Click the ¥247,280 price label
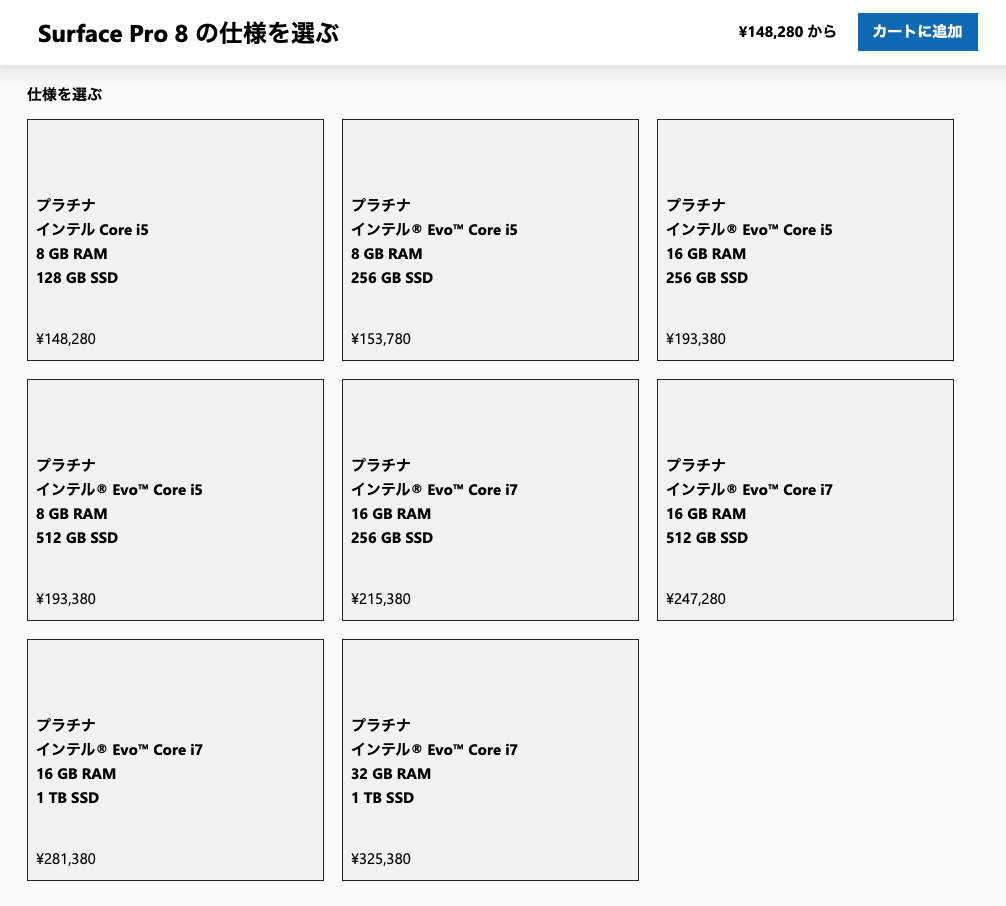 695,599
